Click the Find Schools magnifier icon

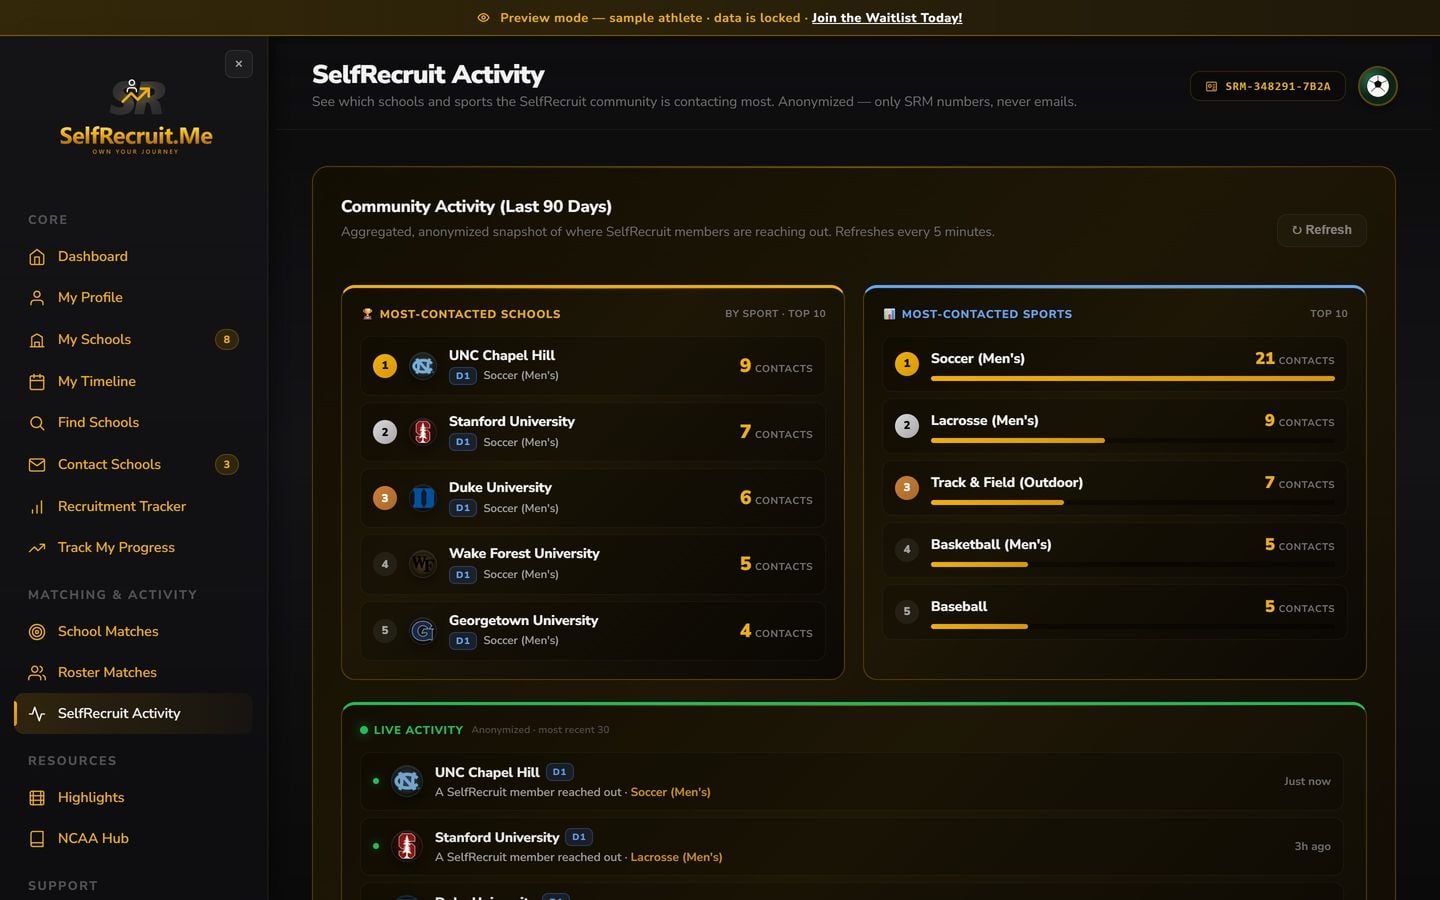click(x=37, y=423)
